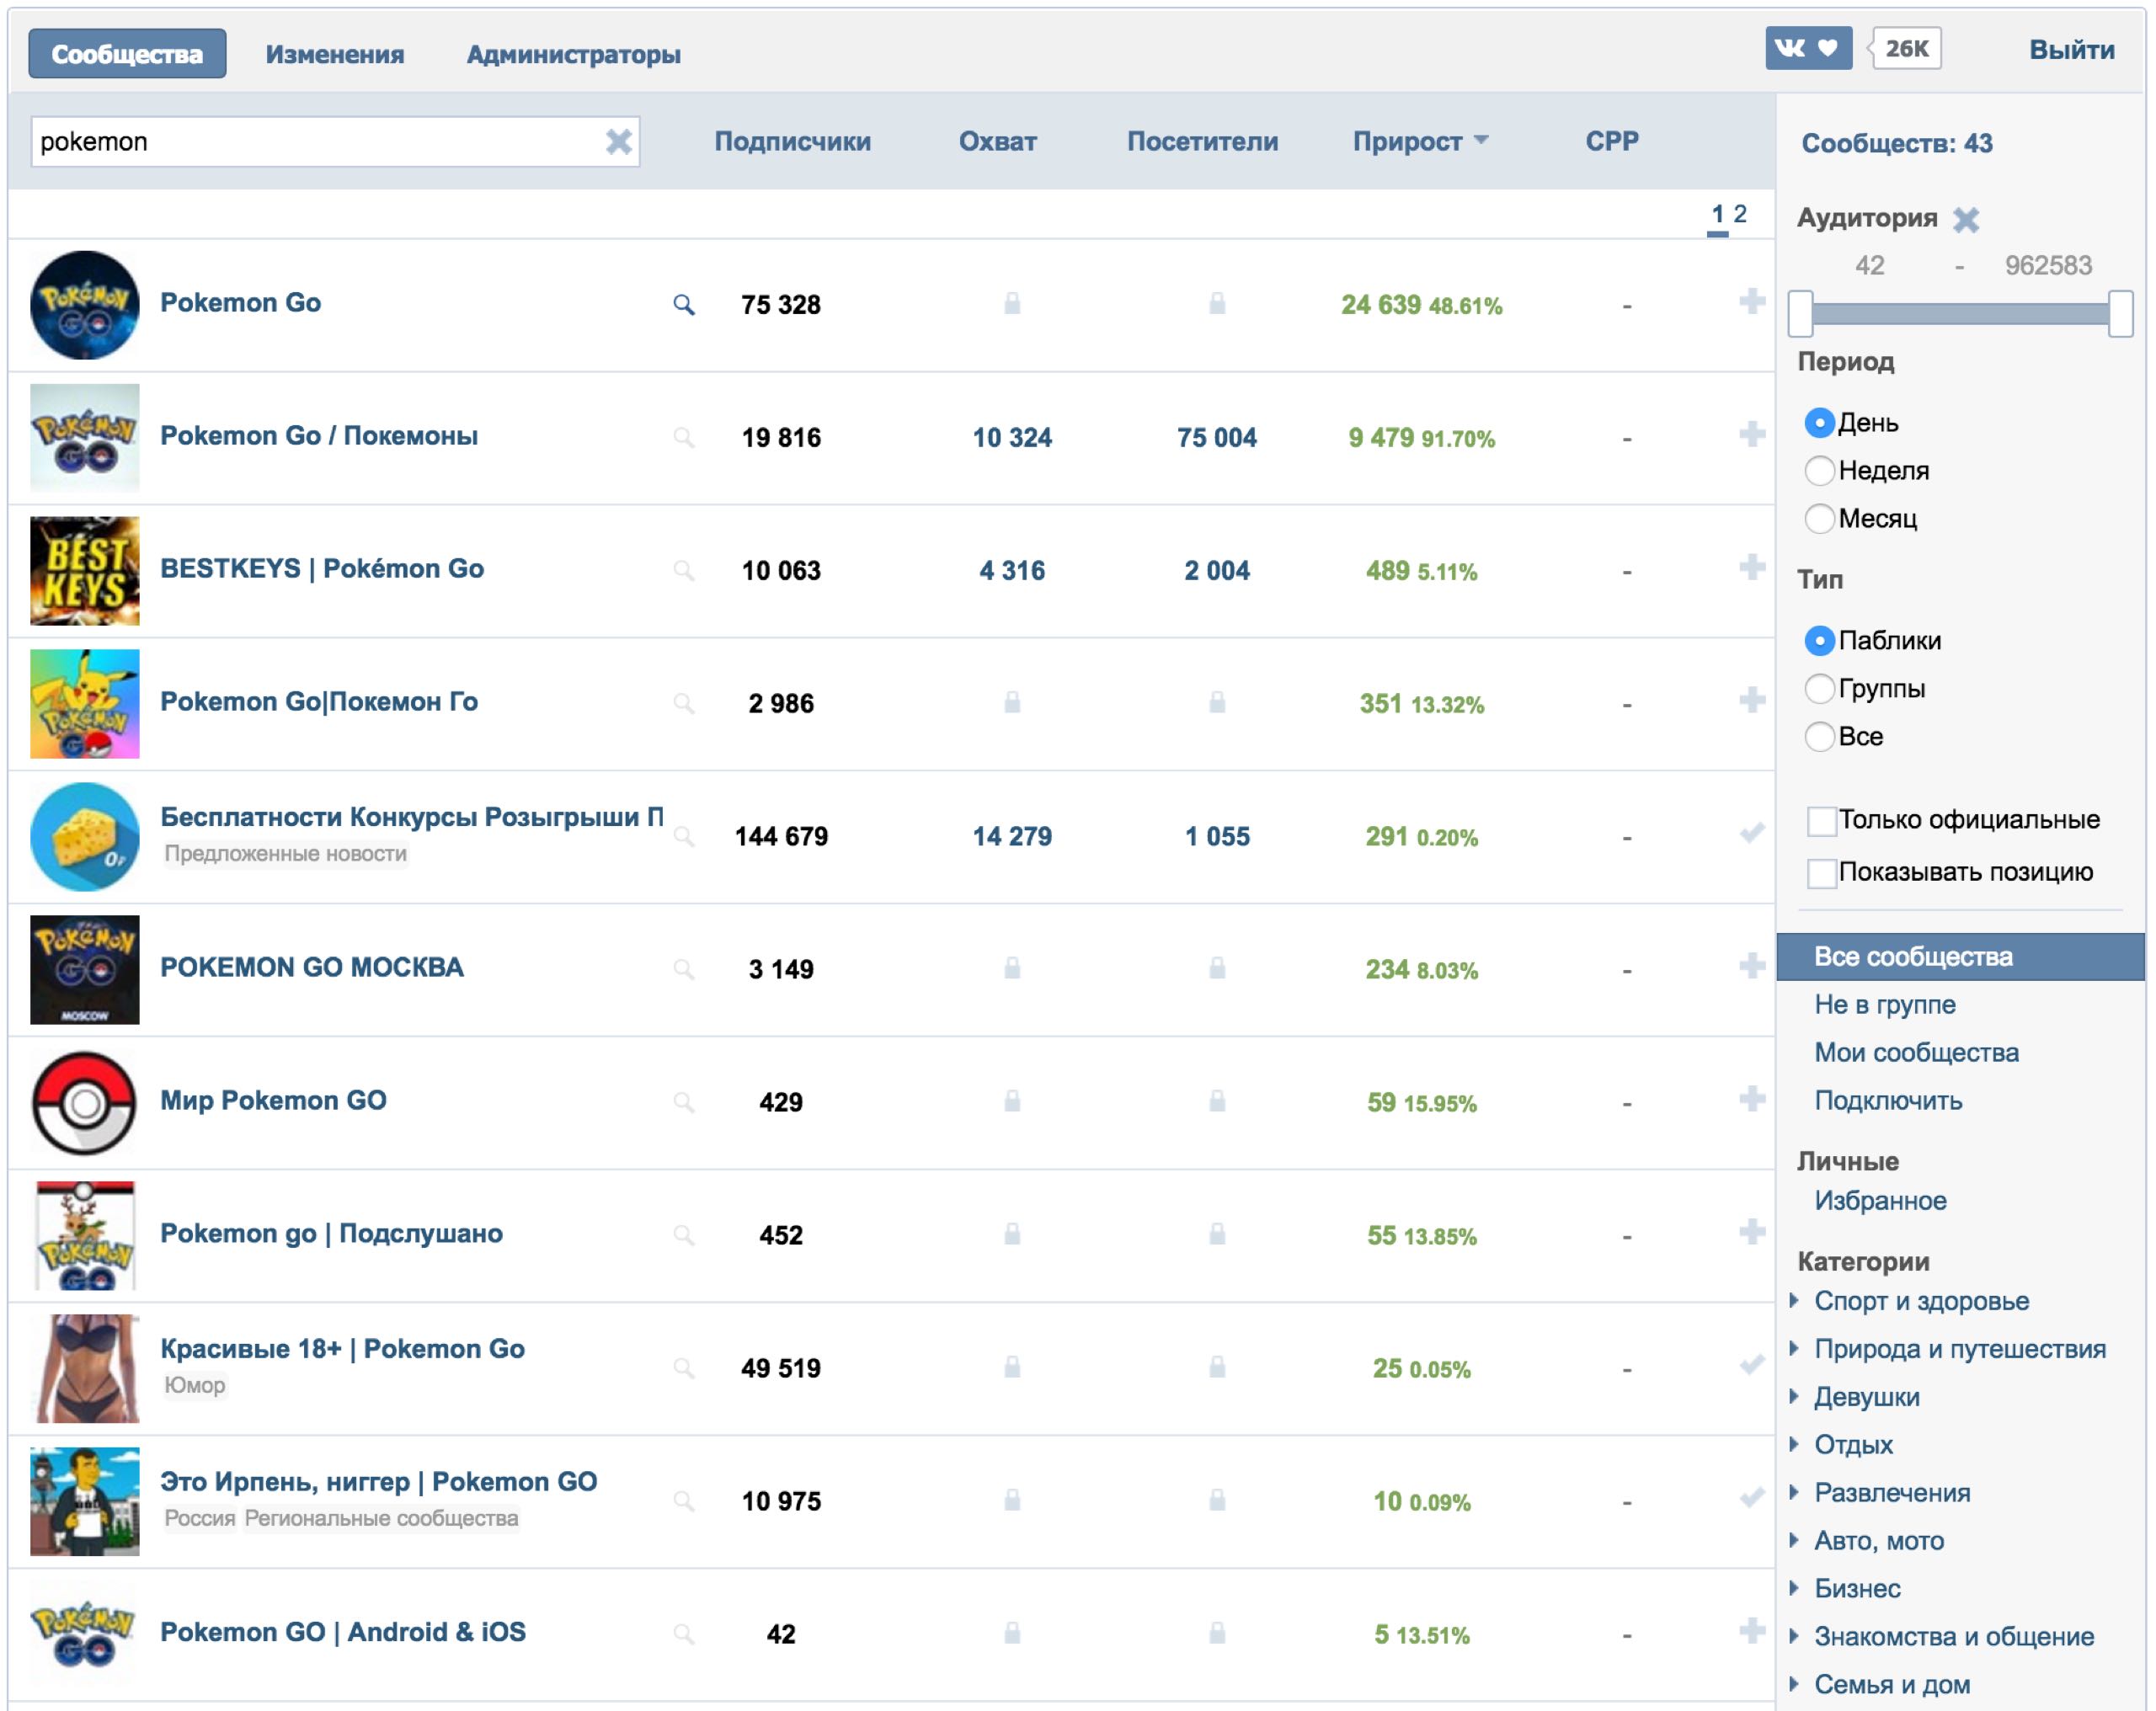Add POKEMON GO МОСКВА with plus icon
Image resolution: width=2156 pixels, height=1711 pixels.
coord(1751,965)
